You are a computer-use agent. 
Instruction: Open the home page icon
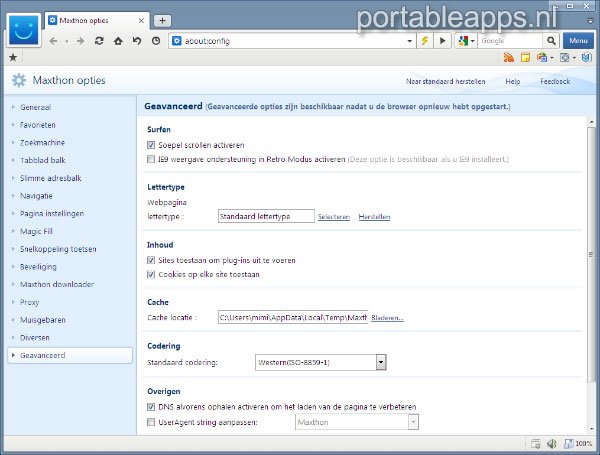click(118, 41)
